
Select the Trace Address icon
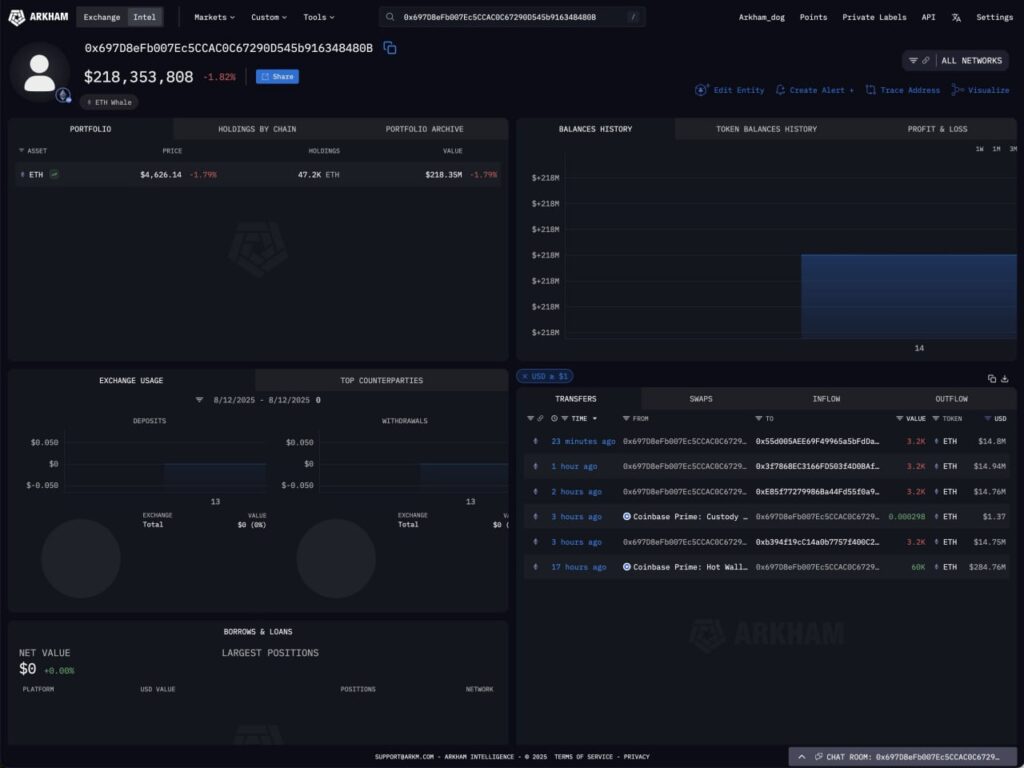point(870,90)
